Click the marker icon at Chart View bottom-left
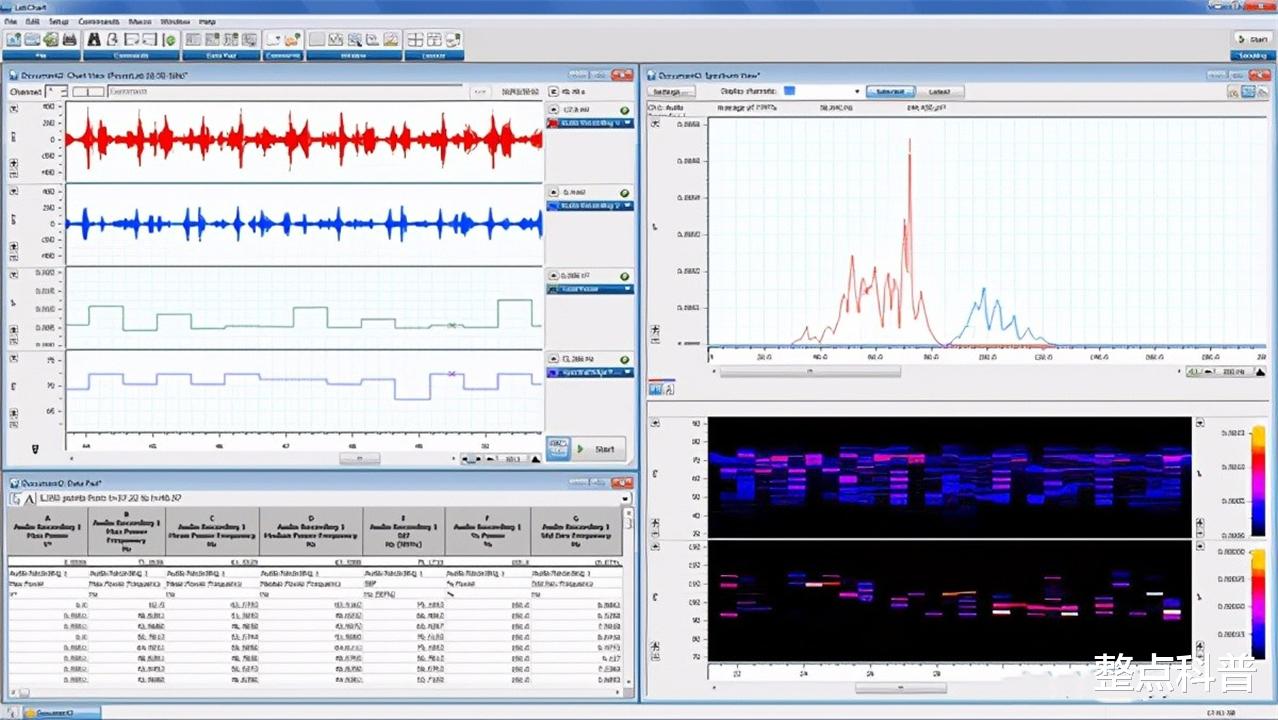1278x720 pixels. pos(36,450)
